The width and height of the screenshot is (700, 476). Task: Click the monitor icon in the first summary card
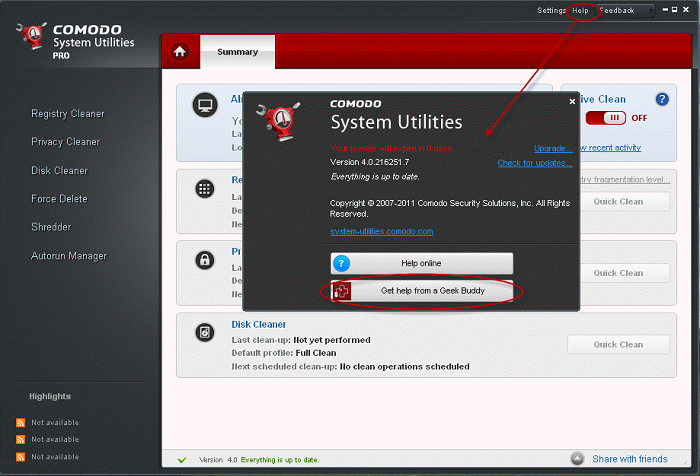pyautogui.click(x=205, y=105)
